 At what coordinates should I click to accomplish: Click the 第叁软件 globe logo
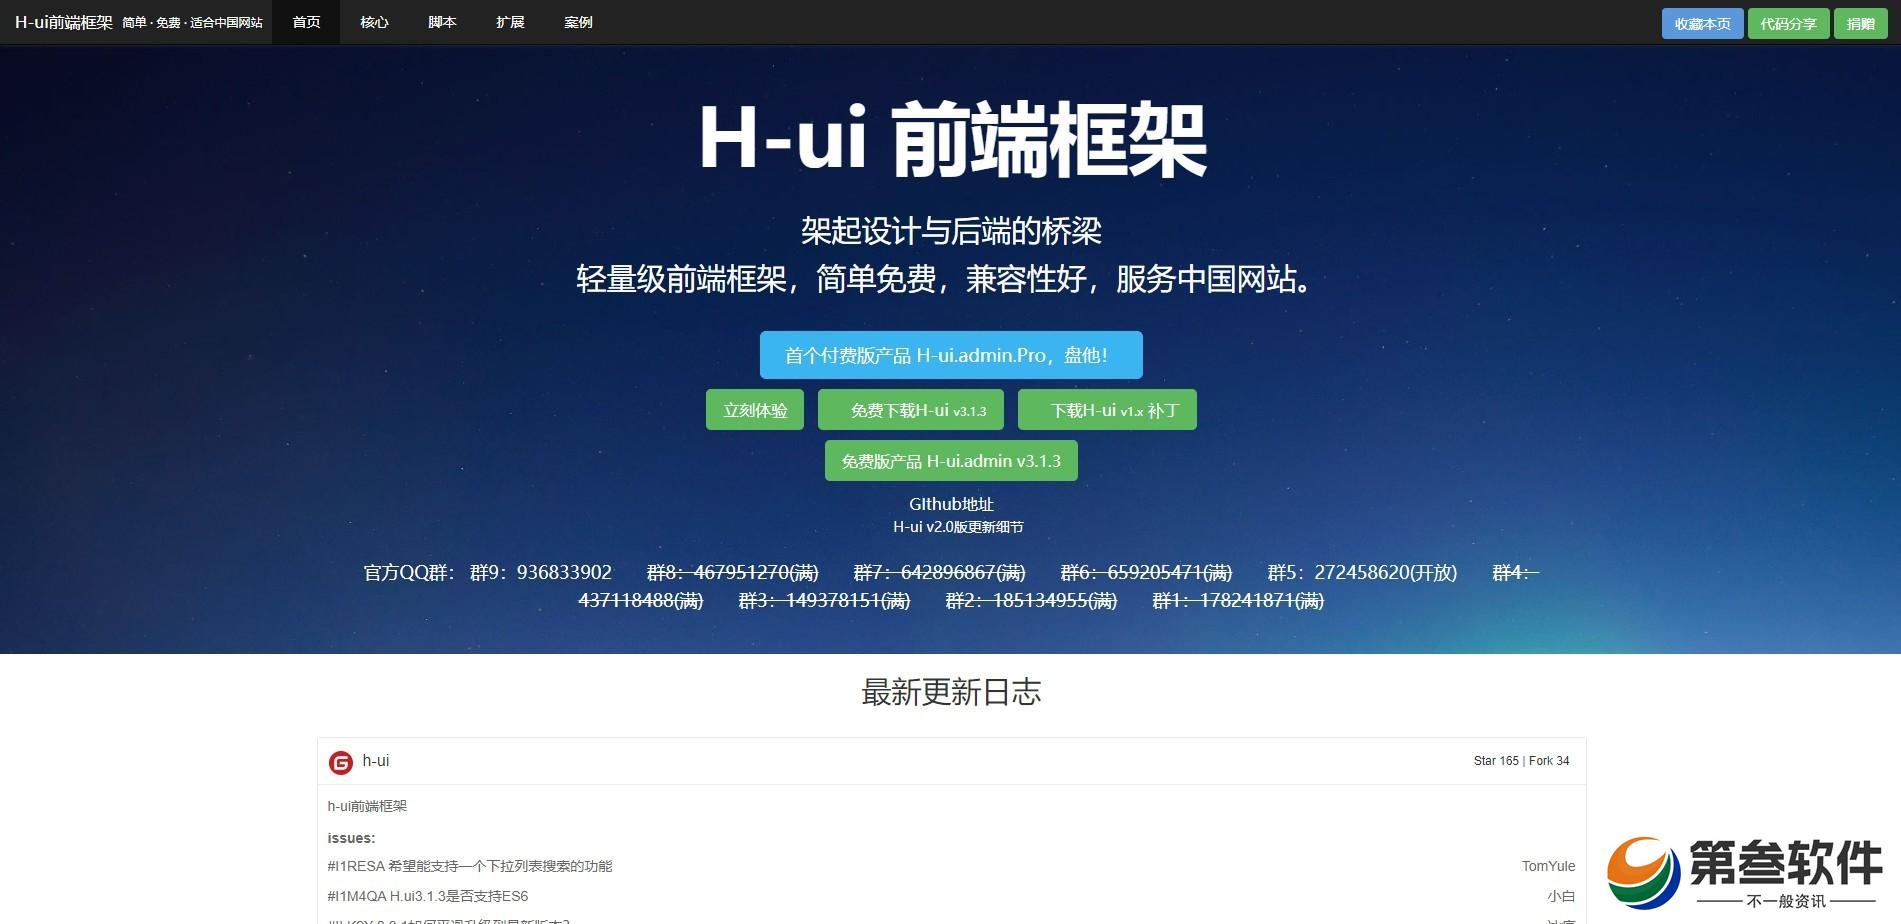pyautogui.click(x=1642, y=872)
